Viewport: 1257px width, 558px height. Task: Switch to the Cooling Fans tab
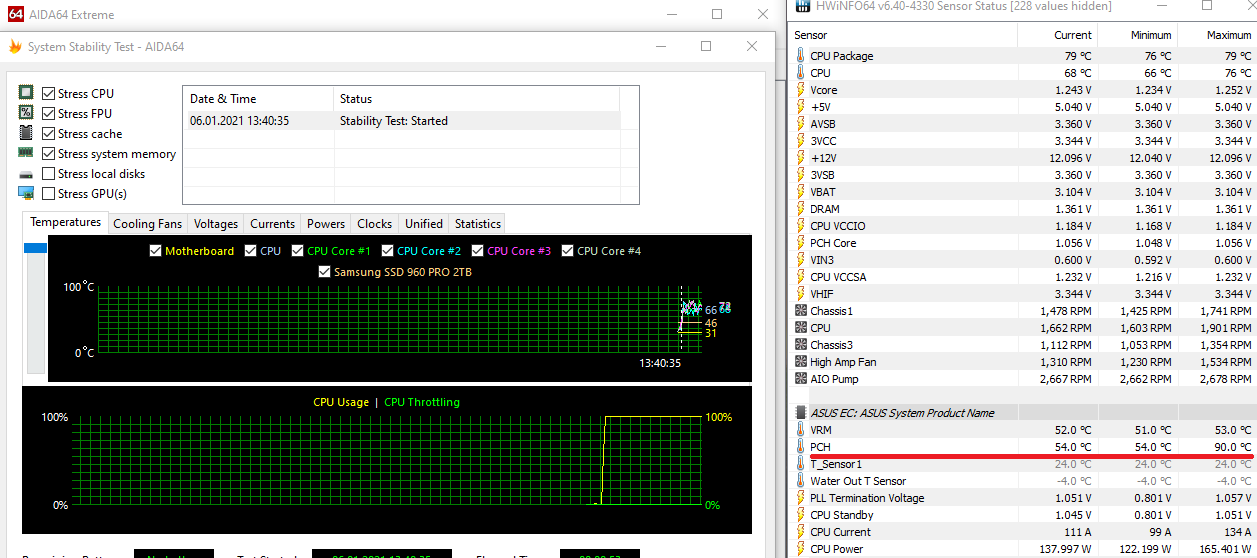(148, 224)
